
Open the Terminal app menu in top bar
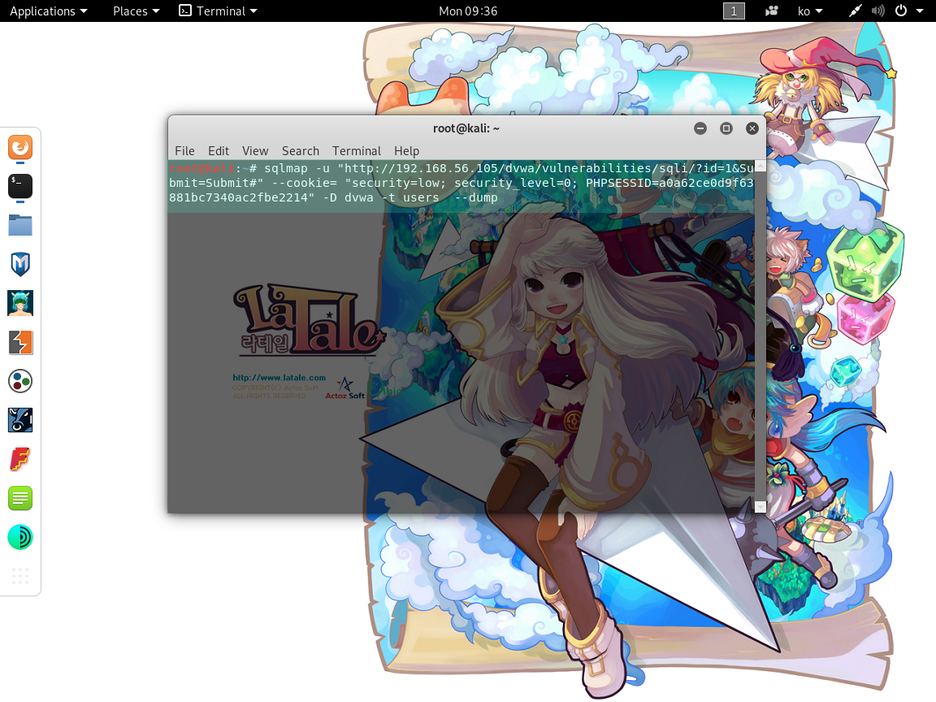point(218,11)
